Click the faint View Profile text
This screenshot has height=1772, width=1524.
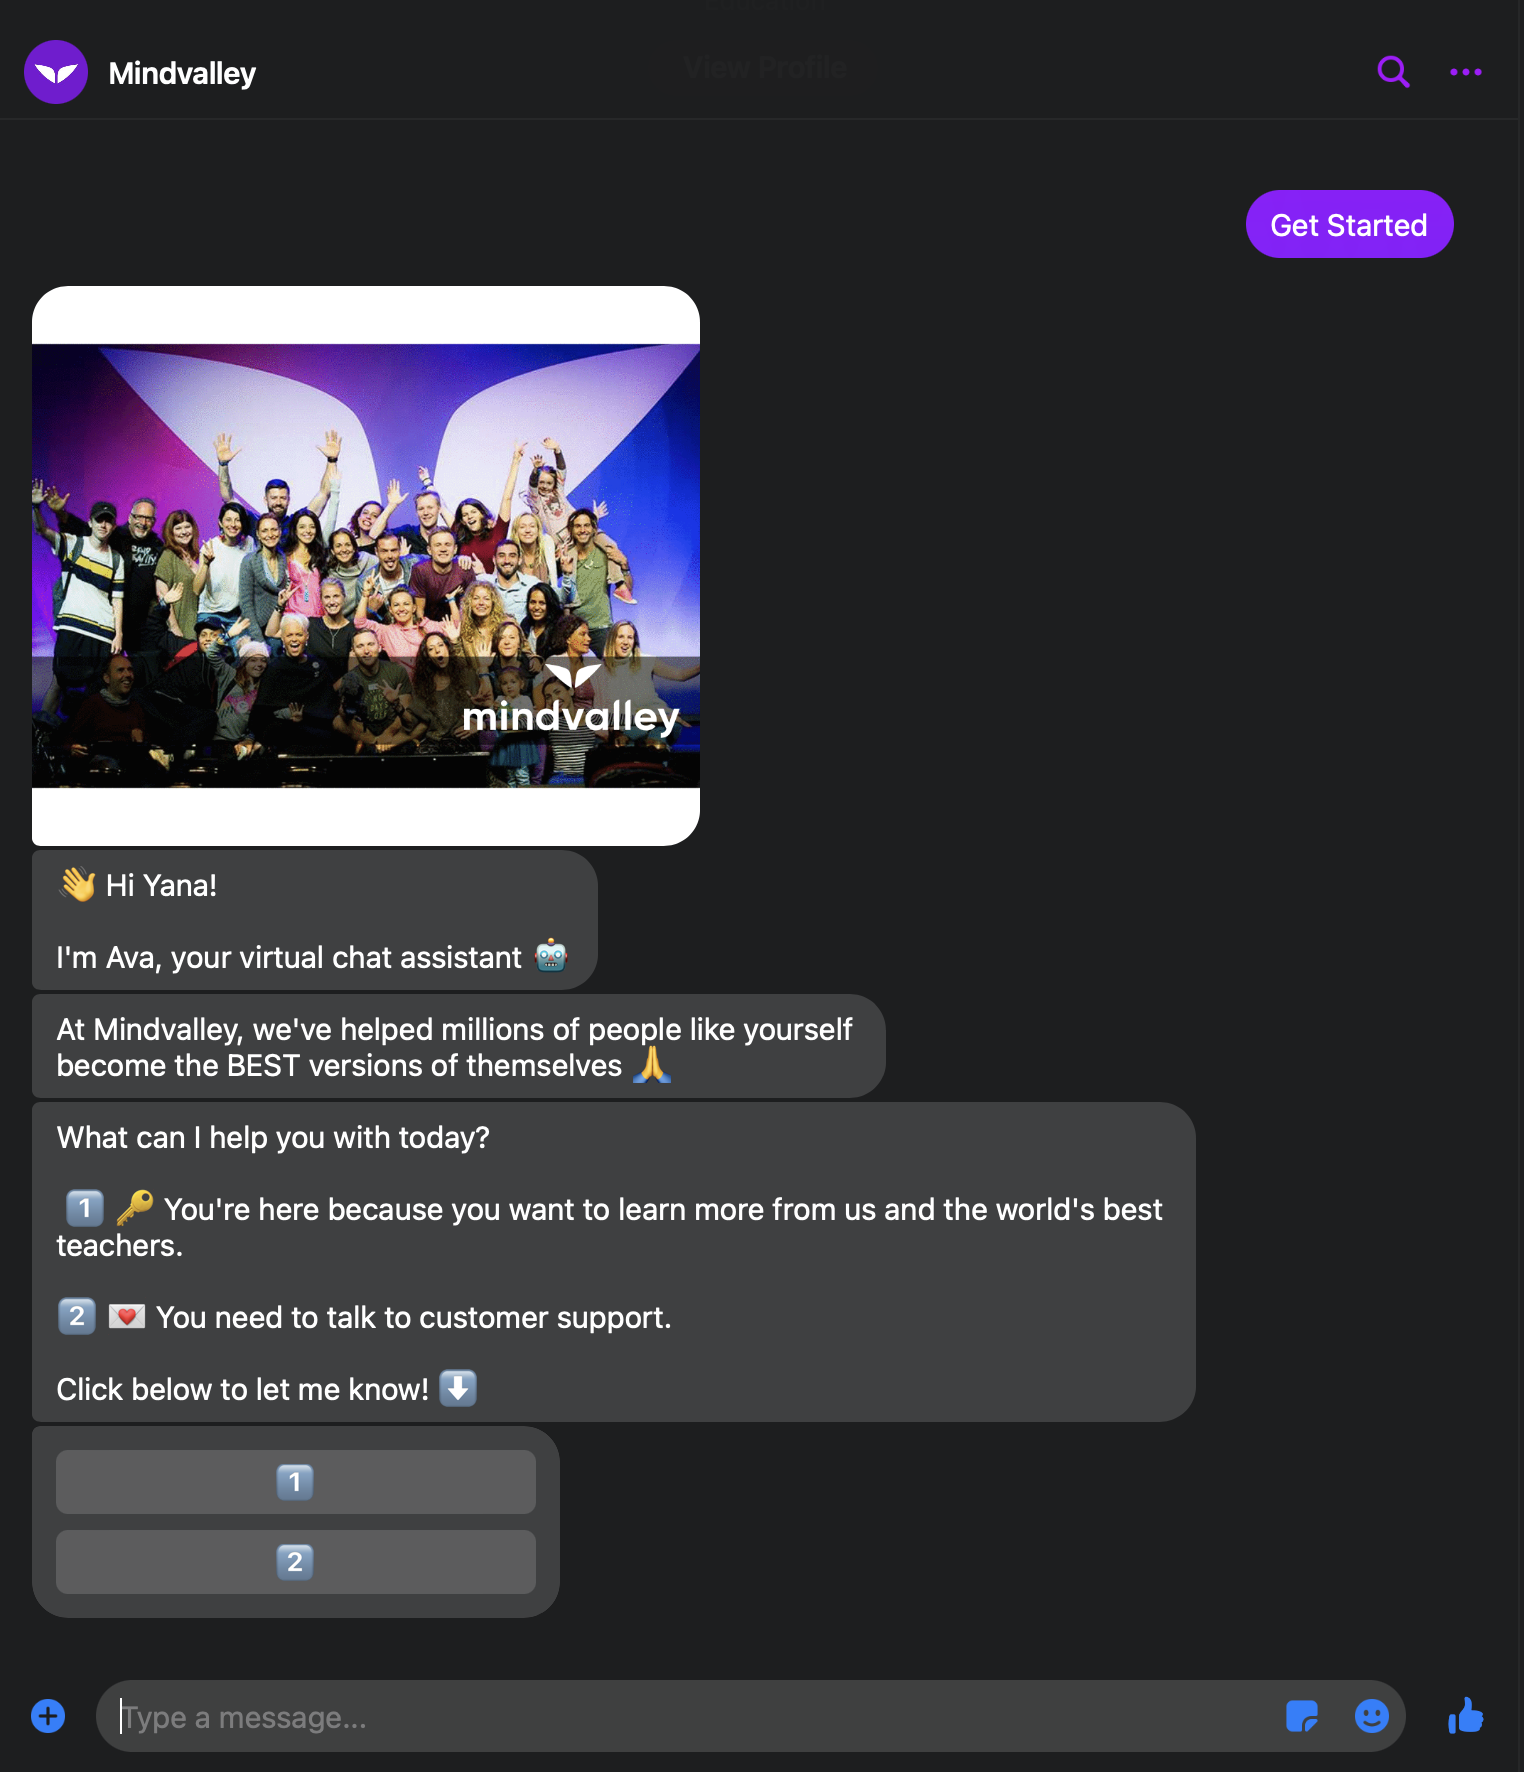point(765,67)
